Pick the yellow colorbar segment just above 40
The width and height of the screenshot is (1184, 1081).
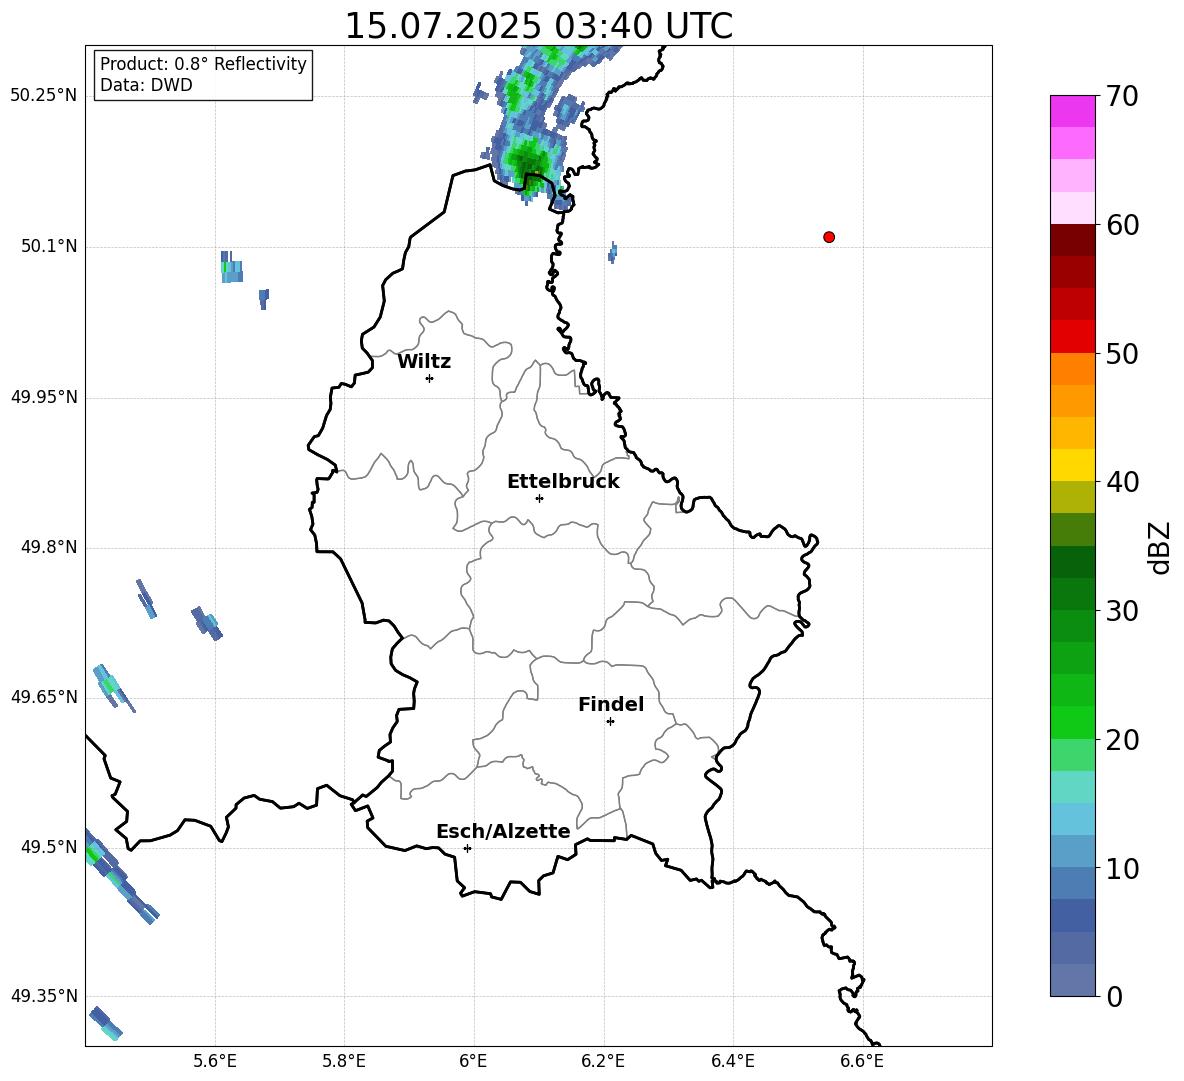tap(1073, 465)
